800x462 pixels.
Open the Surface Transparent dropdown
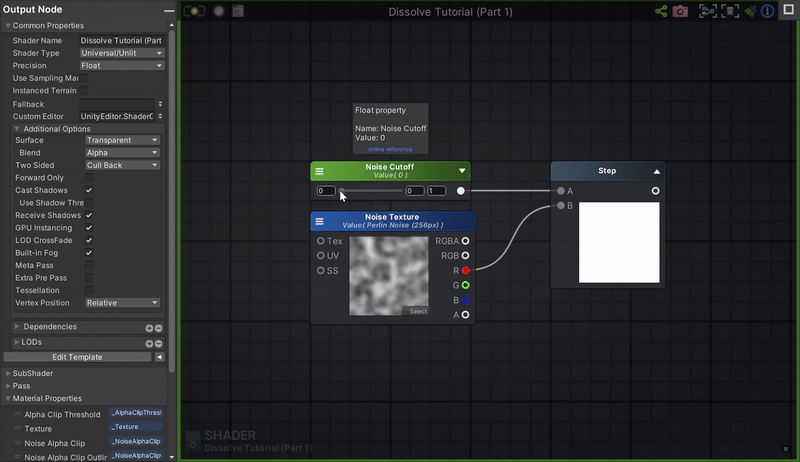[122, 140]
